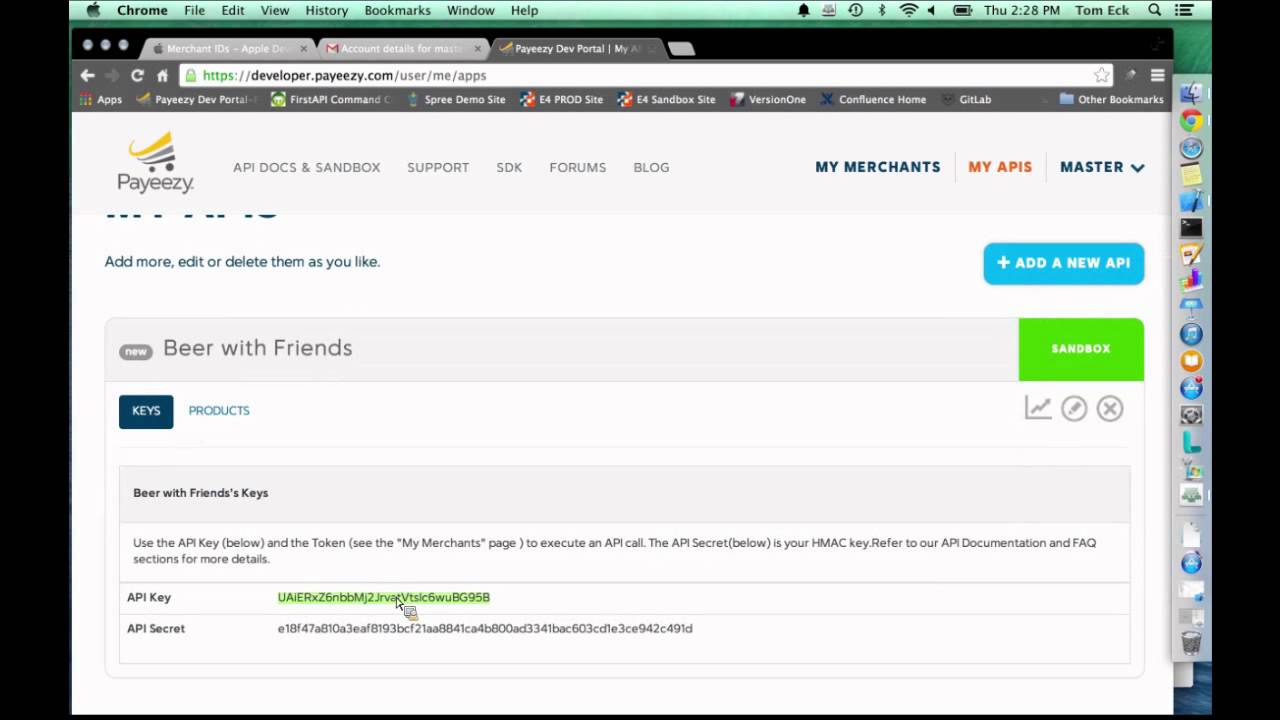The width and height of the screenshot is (1280, 720).
Task: Visit the FORUMS link
Action: coord(577,167)
